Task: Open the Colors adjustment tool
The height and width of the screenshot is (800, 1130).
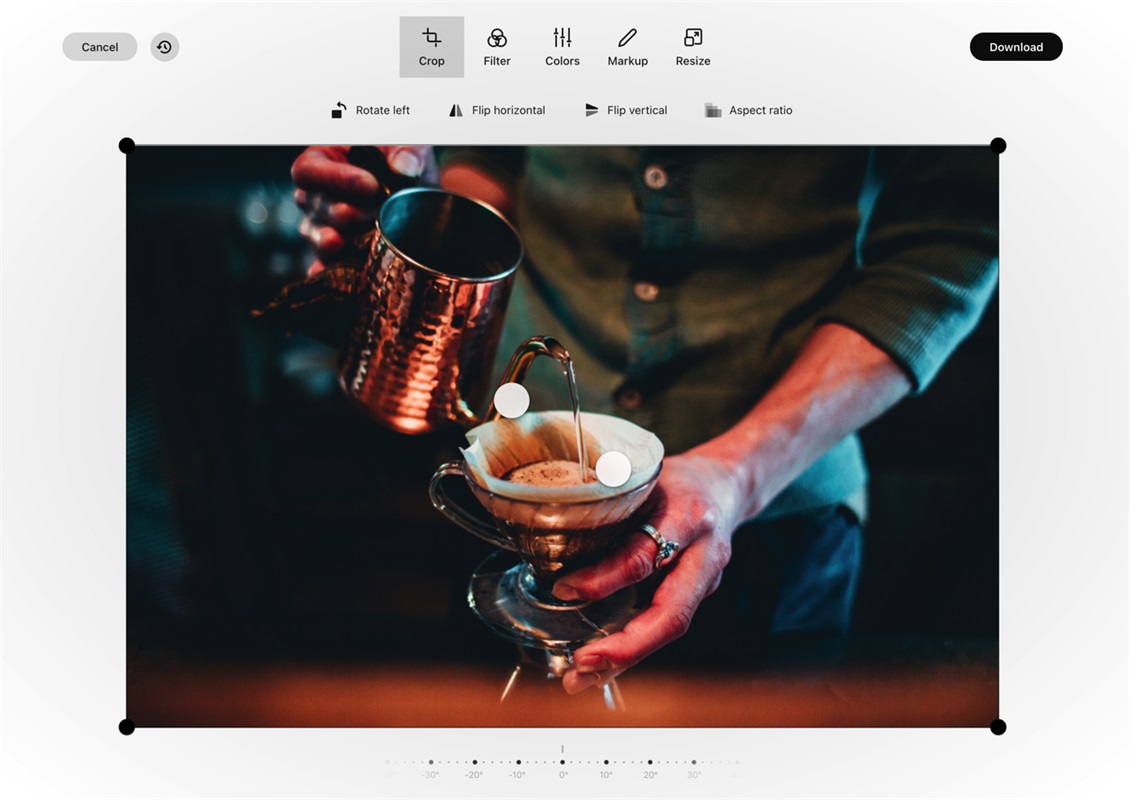Action: [562, 47]
